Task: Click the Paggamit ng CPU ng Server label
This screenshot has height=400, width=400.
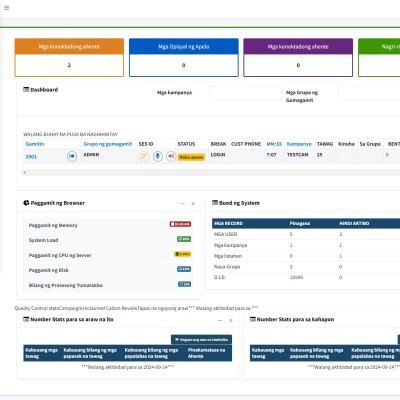Action: pos(60,255)
